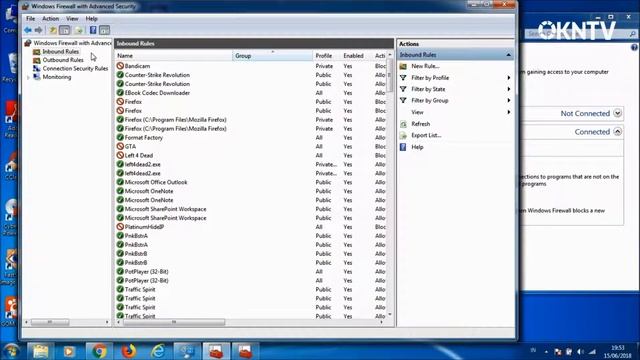Click the green check icon beside Format Factory

point(120,137)
